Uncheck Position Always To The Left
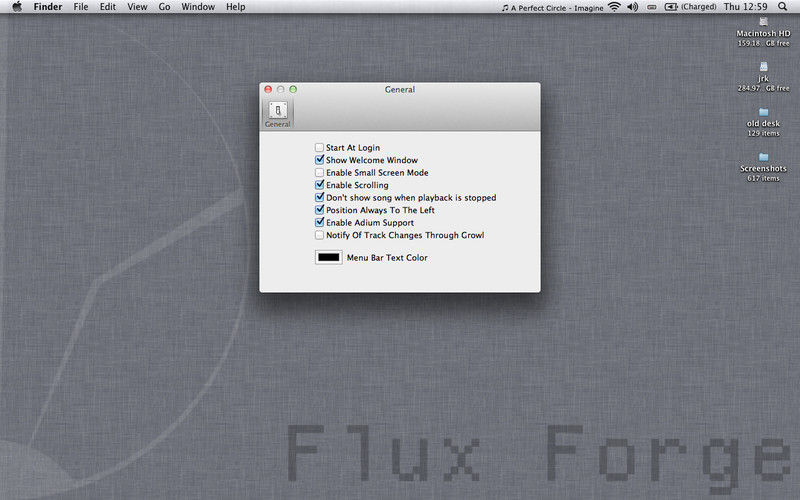Screen dimensions: 800x500 (319, 210)
